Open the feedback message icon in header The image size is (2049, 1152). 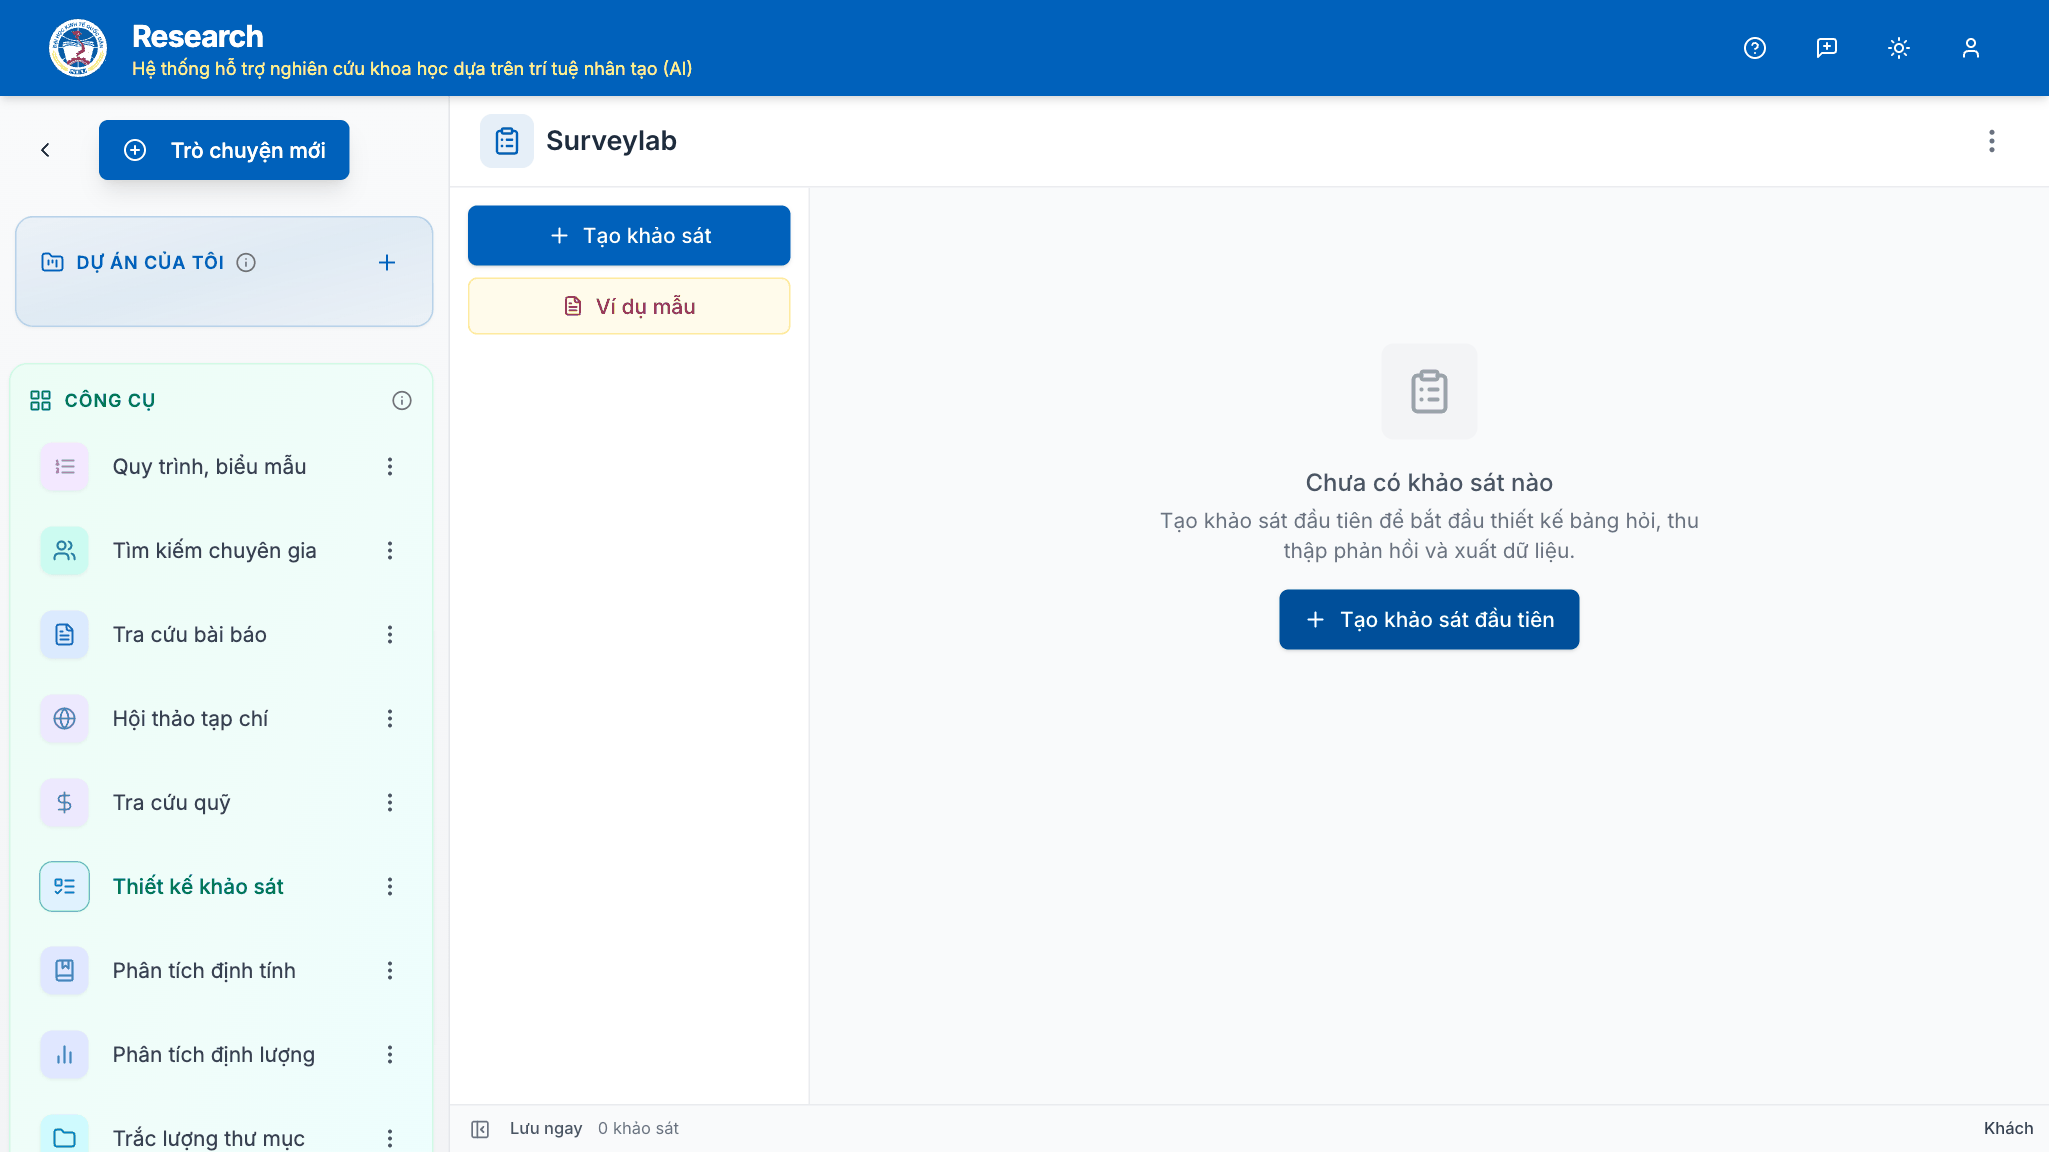pyautogui.click(x=1827, y=48)
